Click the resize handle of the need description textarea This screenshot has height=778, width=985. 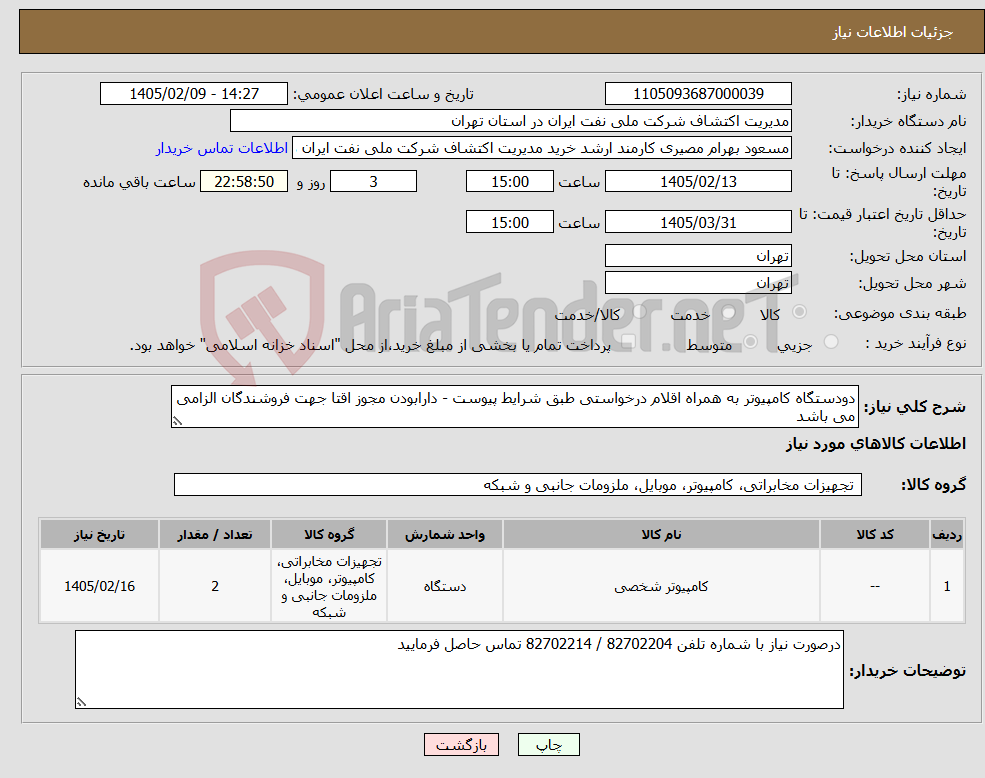(x=177, y=422)
